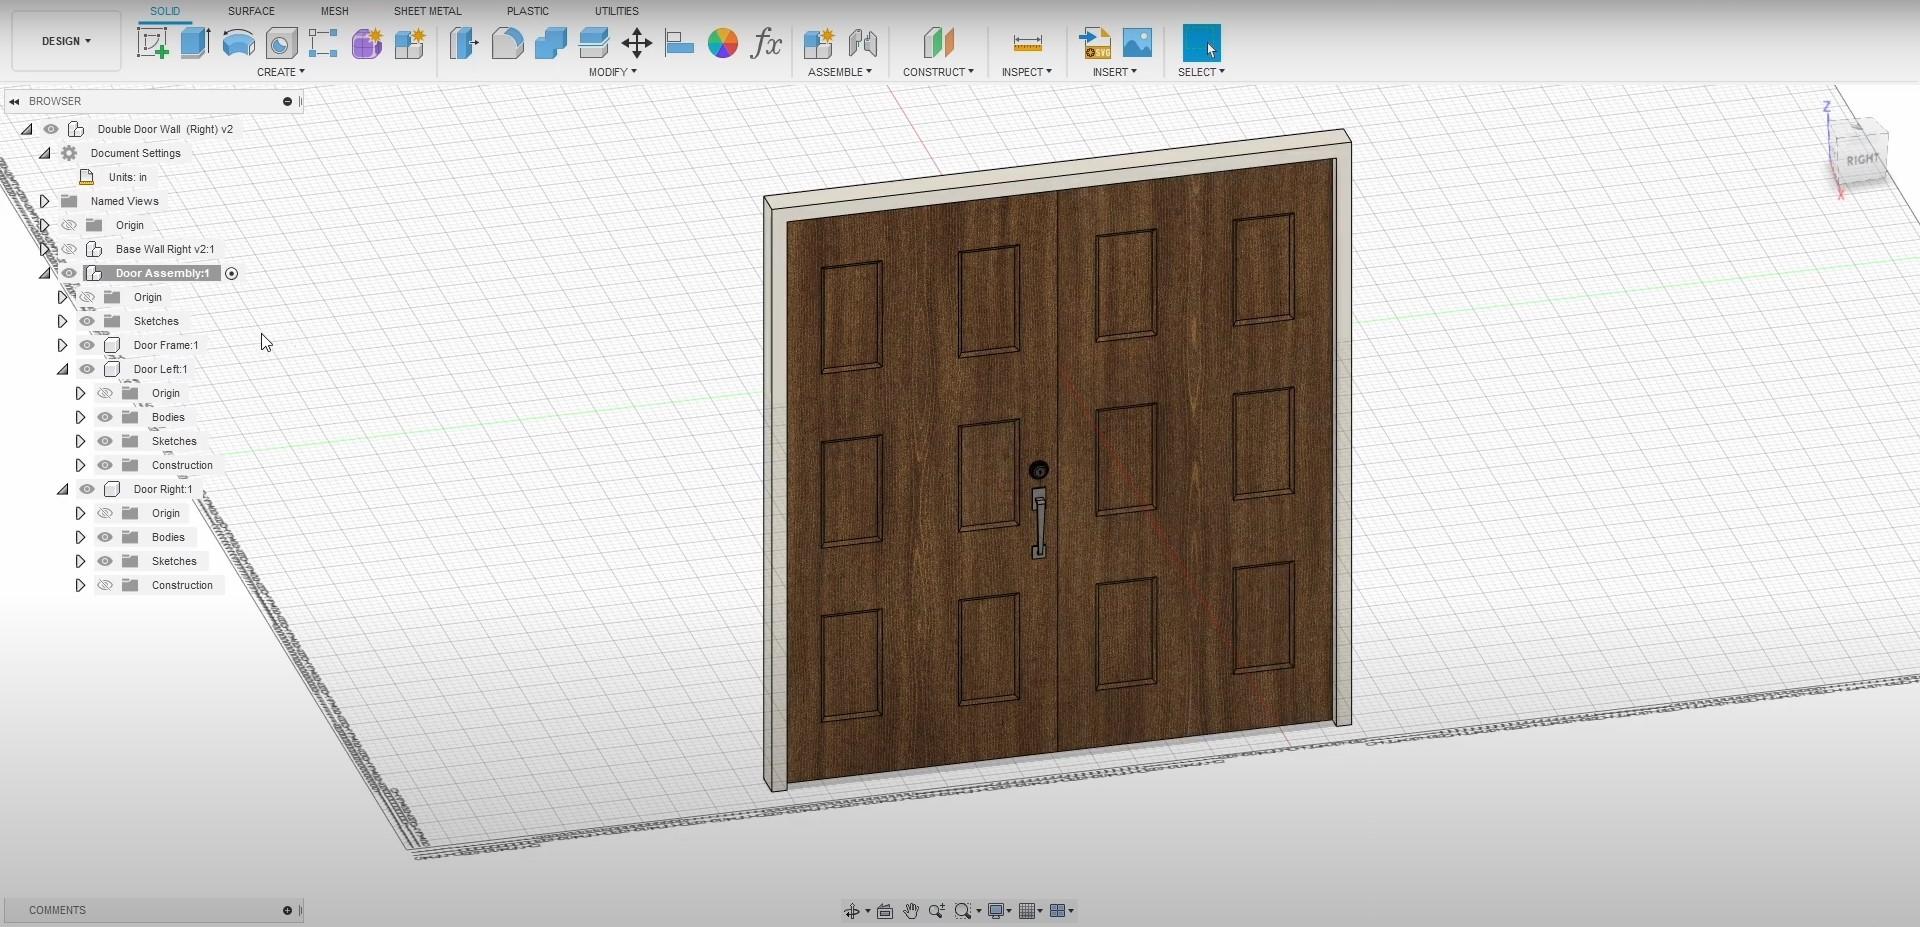Select the Extrude tool

pyautogui.click(x=195, y=43)
